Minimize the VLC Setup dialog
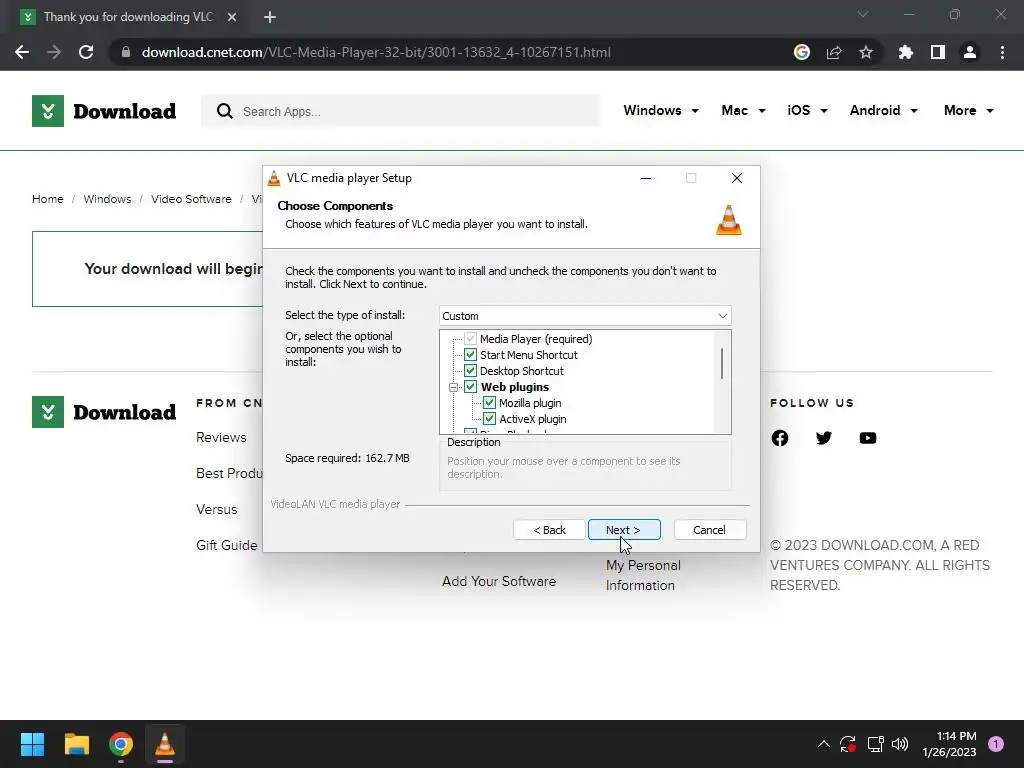This screenshot has height=768, width=1024. click(x=646, y=178)
